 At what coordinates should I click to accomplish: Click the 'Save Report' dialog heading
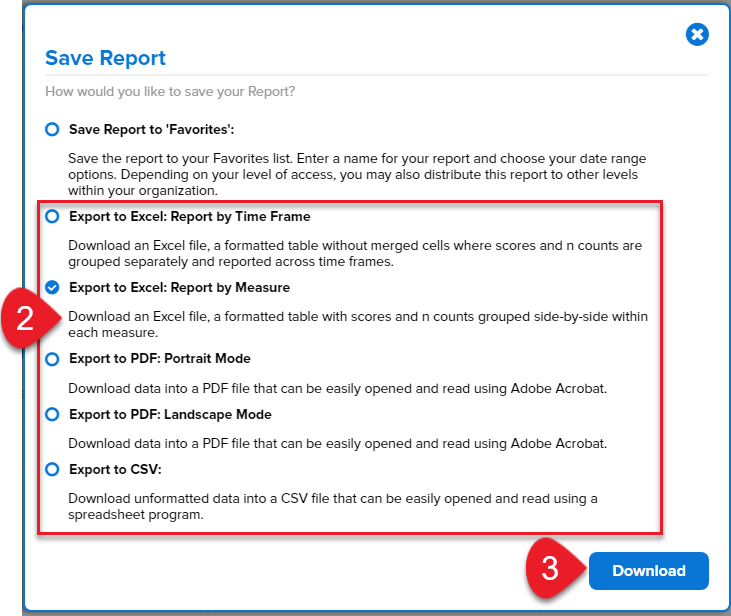click(105, 58)
